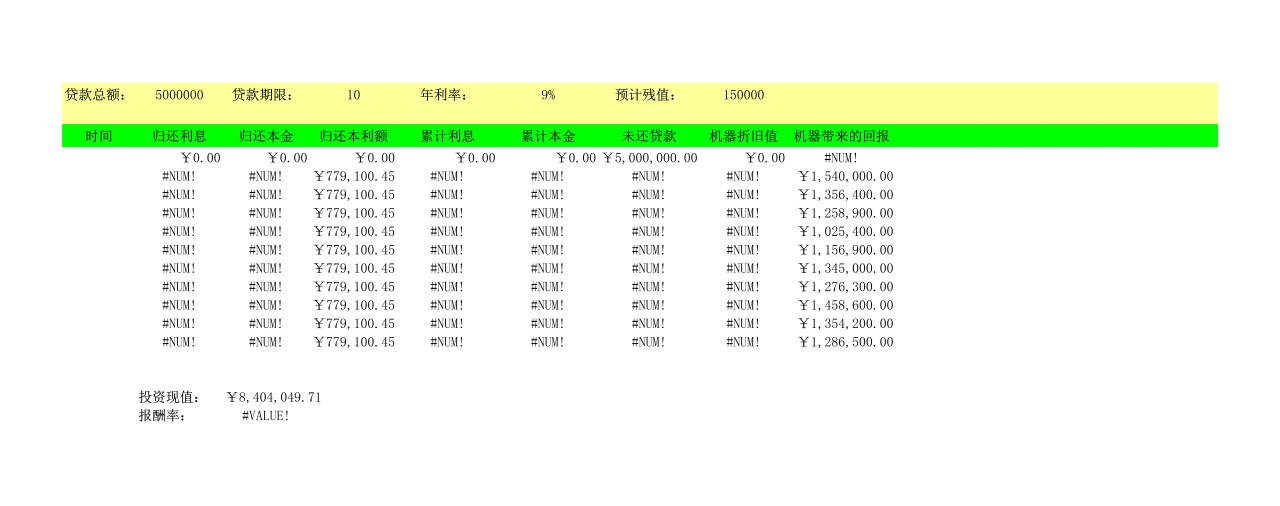Click ¥0.00 under 累计本金 column
The width and height of the screenshot is (1280, 506).
[x=576, y=158]
